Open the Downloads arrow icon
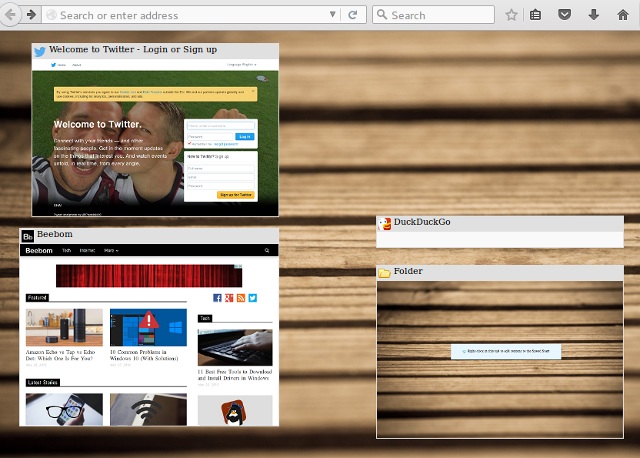Viewport: 640px width, 458px height. pyautogui.click(x=593, y=15)
